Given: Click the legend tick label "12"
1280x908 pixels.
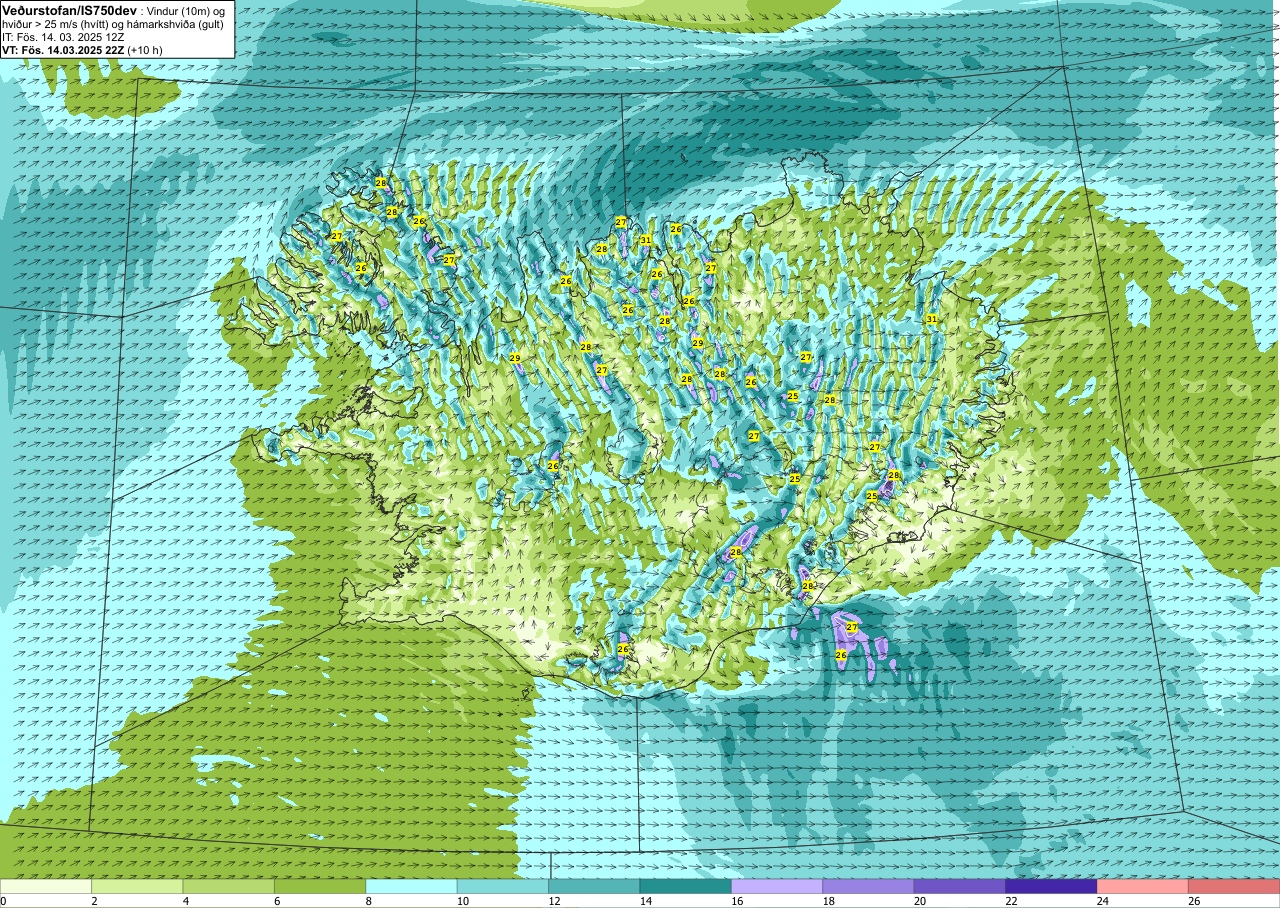Looking at the screenshot, I should (555, 901).
